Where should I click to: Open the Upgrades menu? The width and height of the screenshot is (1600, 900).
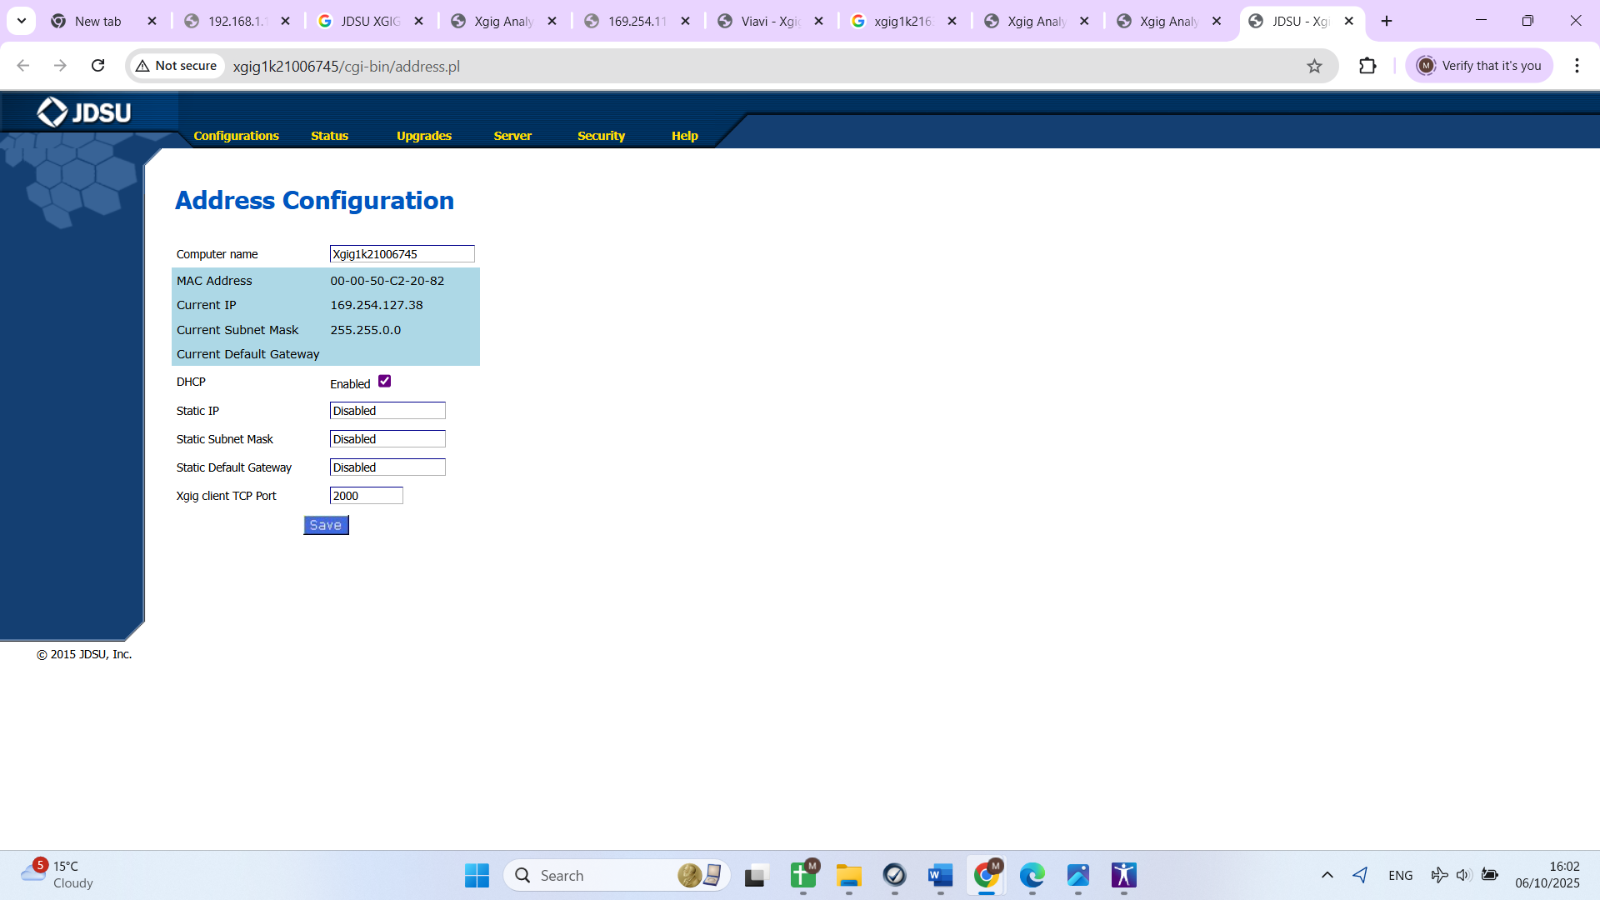point(424,136)
